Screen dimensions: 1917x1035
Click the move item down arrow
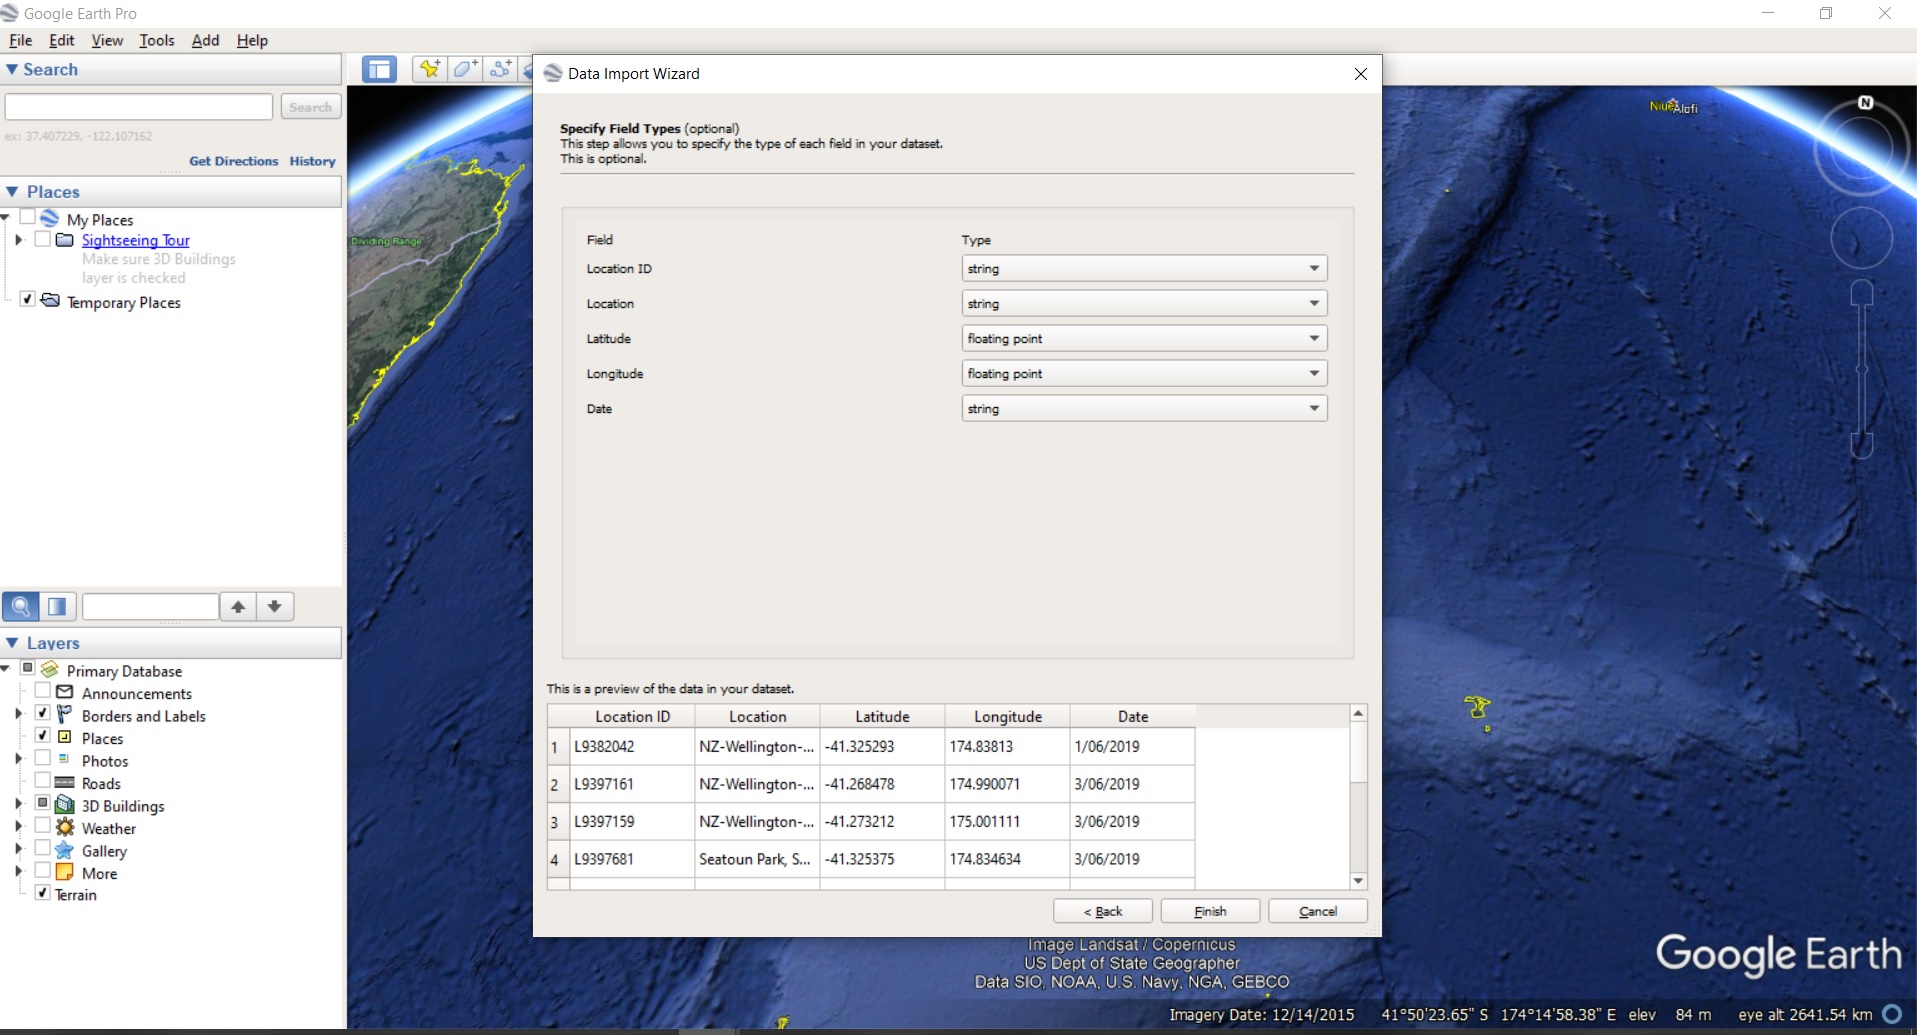[x=275, y=606]
